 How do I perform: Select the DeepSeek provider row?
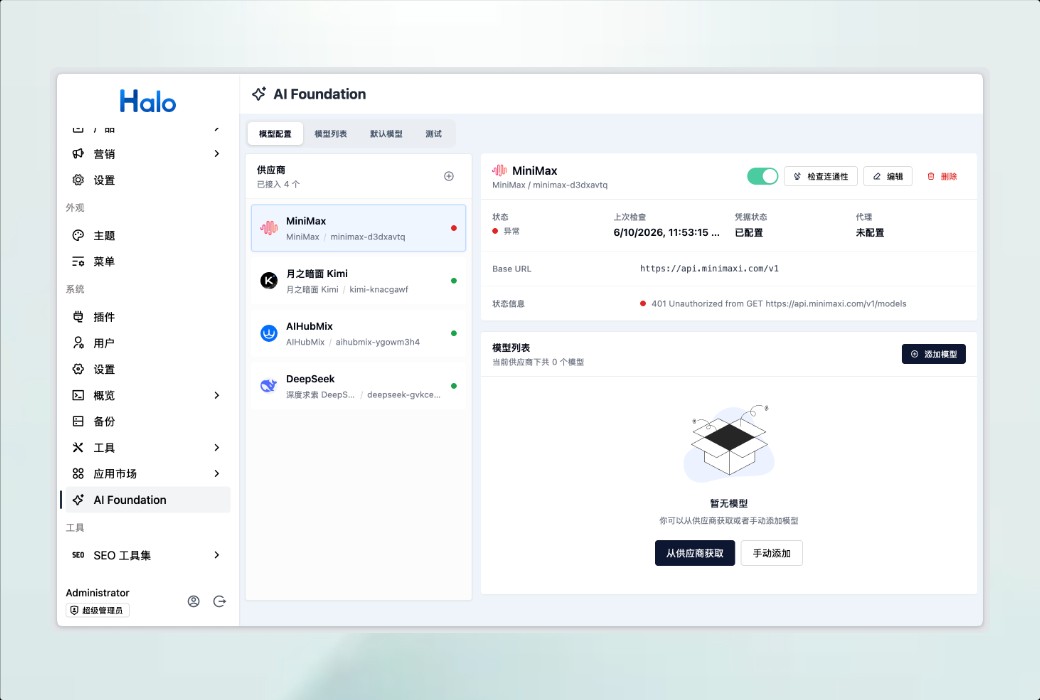click(x=358, y=385)
